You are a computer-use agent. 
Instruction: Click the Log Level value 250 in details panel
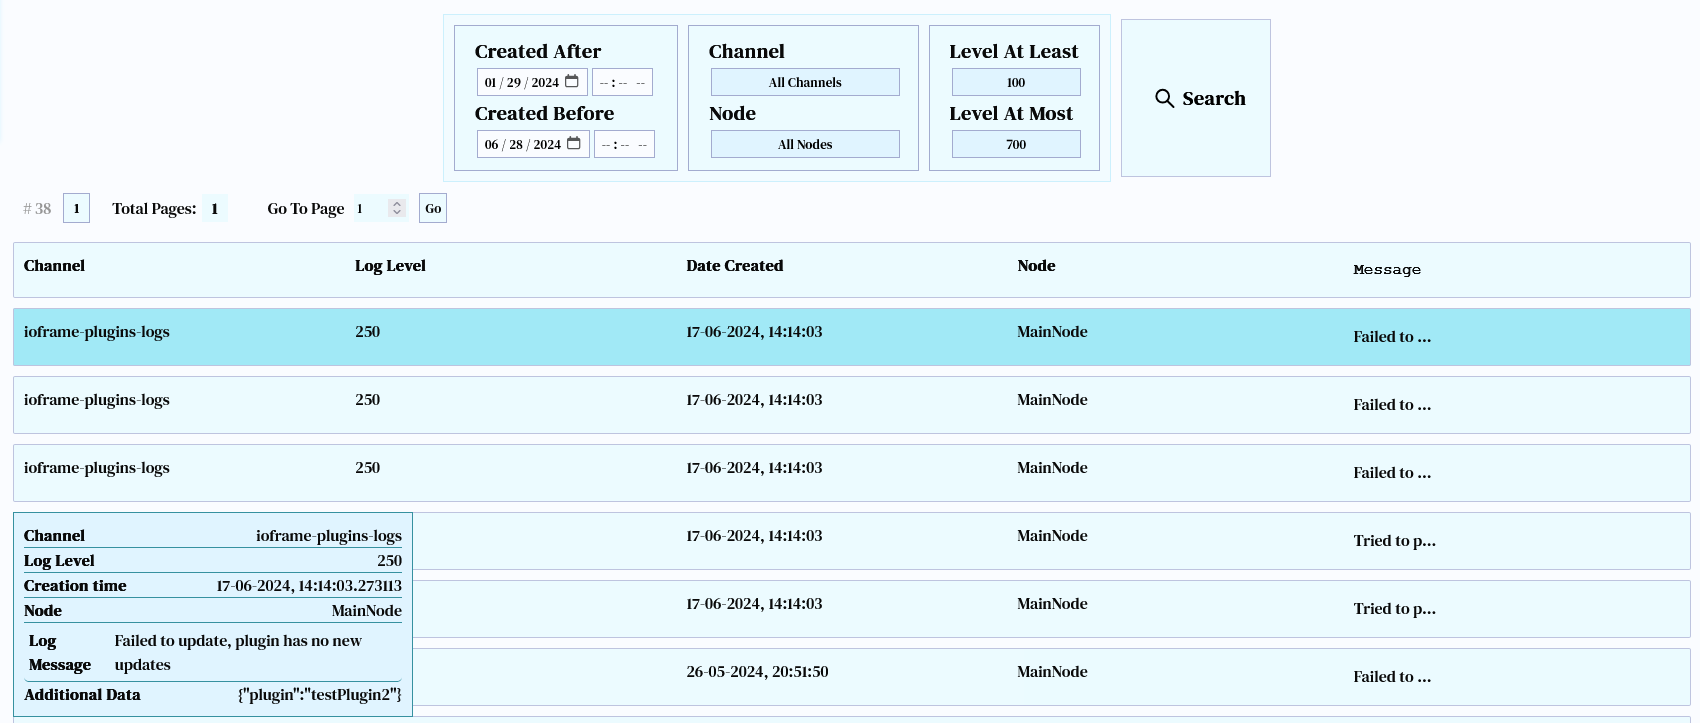click(x=389, y=561)
